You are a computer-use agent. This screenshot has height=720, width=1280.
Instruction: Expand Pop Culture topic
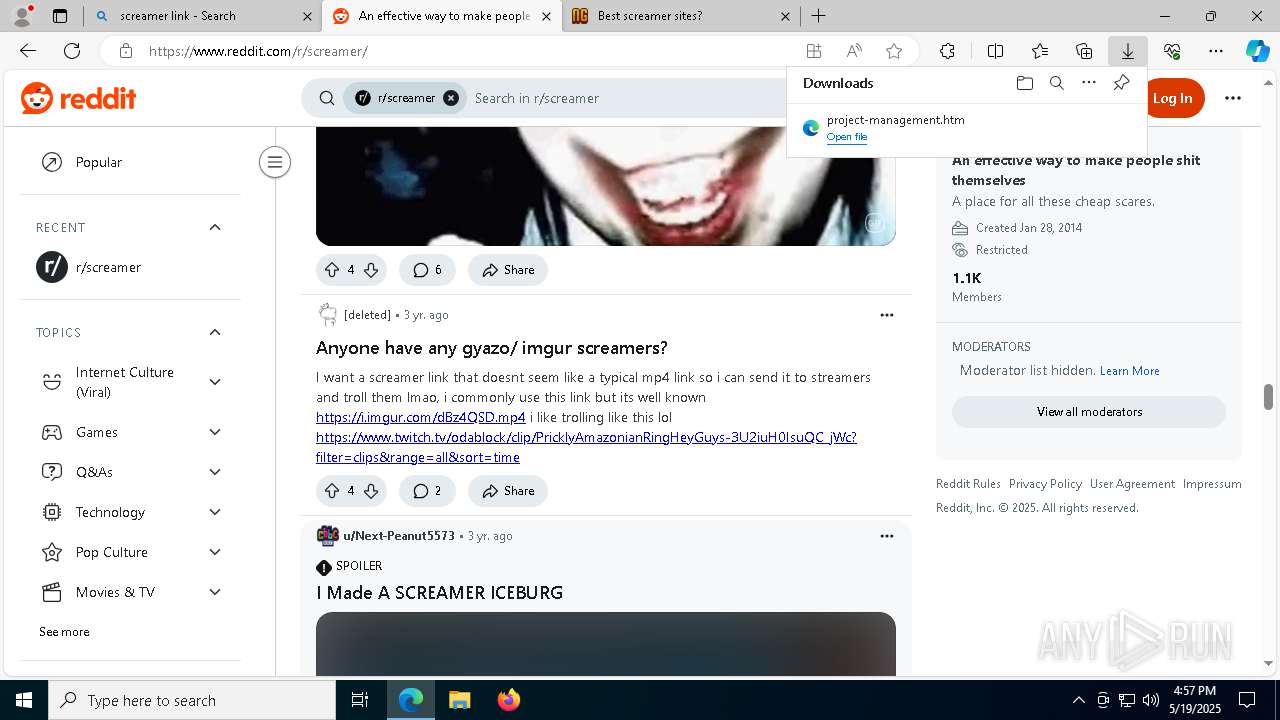[x=215, y=552]
